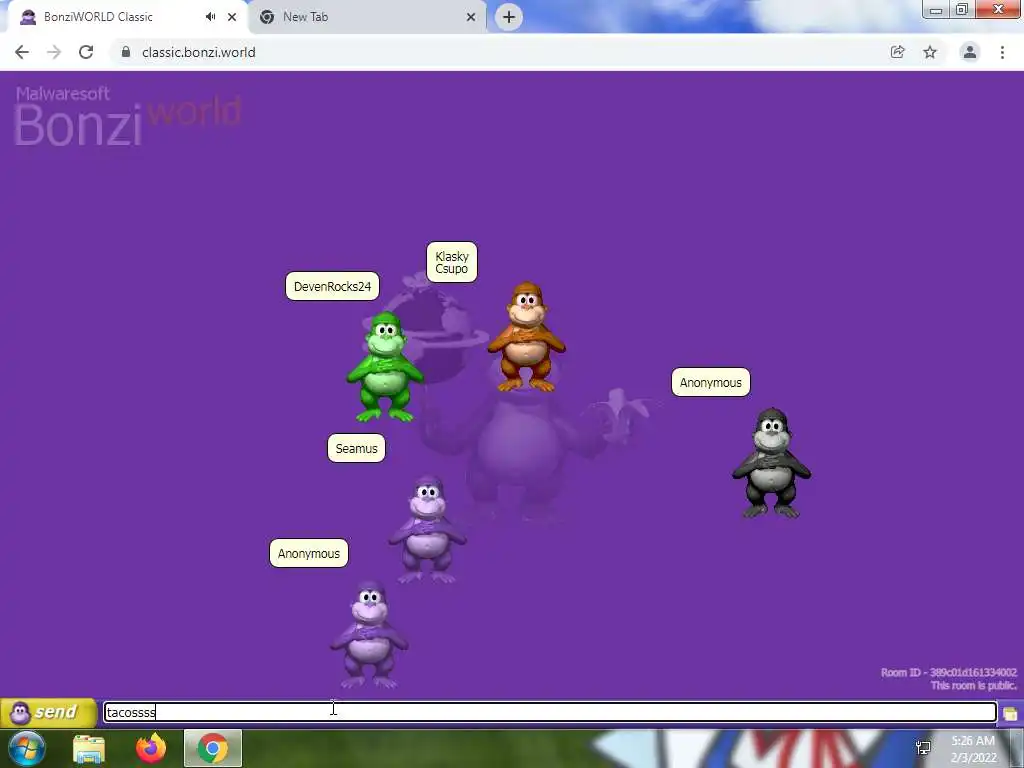Viewport: 1024px width, 768px height.
Task: Click Anonymous label above black gorilla
Action: 711,382
